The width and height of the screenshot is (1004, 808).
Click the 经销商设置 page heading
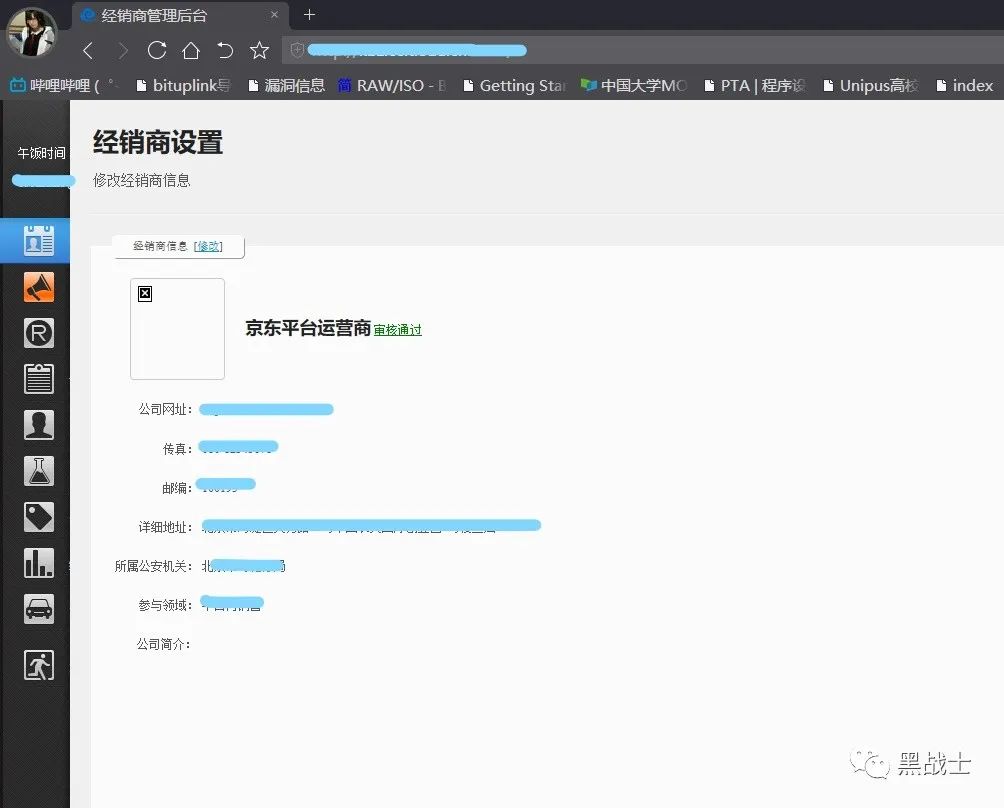pyautogui.click(x=158, y=142)
